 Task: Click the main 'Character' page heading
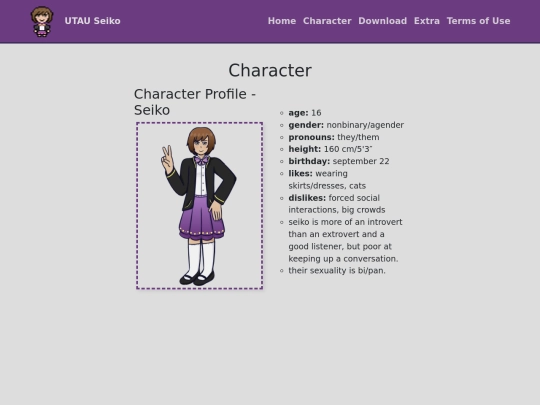(270, 70)
